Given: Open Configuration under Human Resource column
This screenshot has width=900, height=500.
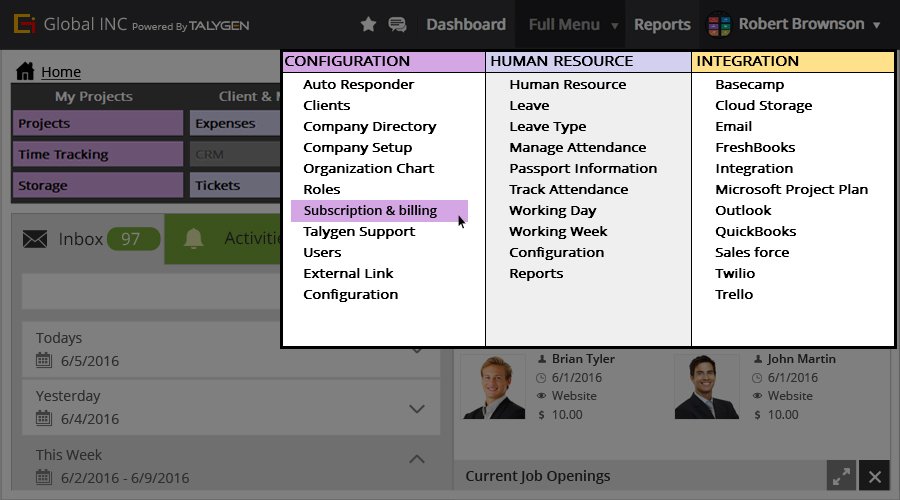Looking at the screenshot, I should tap(556, 253).
